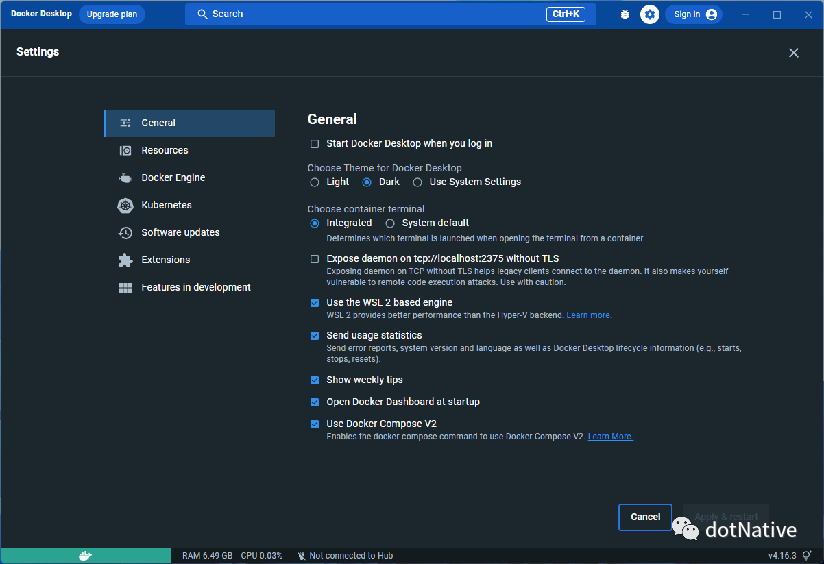
Task: Click the Kubernetes wheel icon
Action: click(x=125, y=206)
